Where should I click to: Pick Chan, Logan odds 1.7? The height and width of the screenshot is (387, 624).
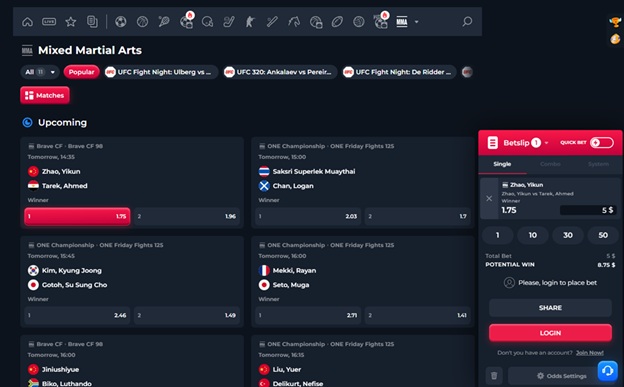tap(417, 216)
